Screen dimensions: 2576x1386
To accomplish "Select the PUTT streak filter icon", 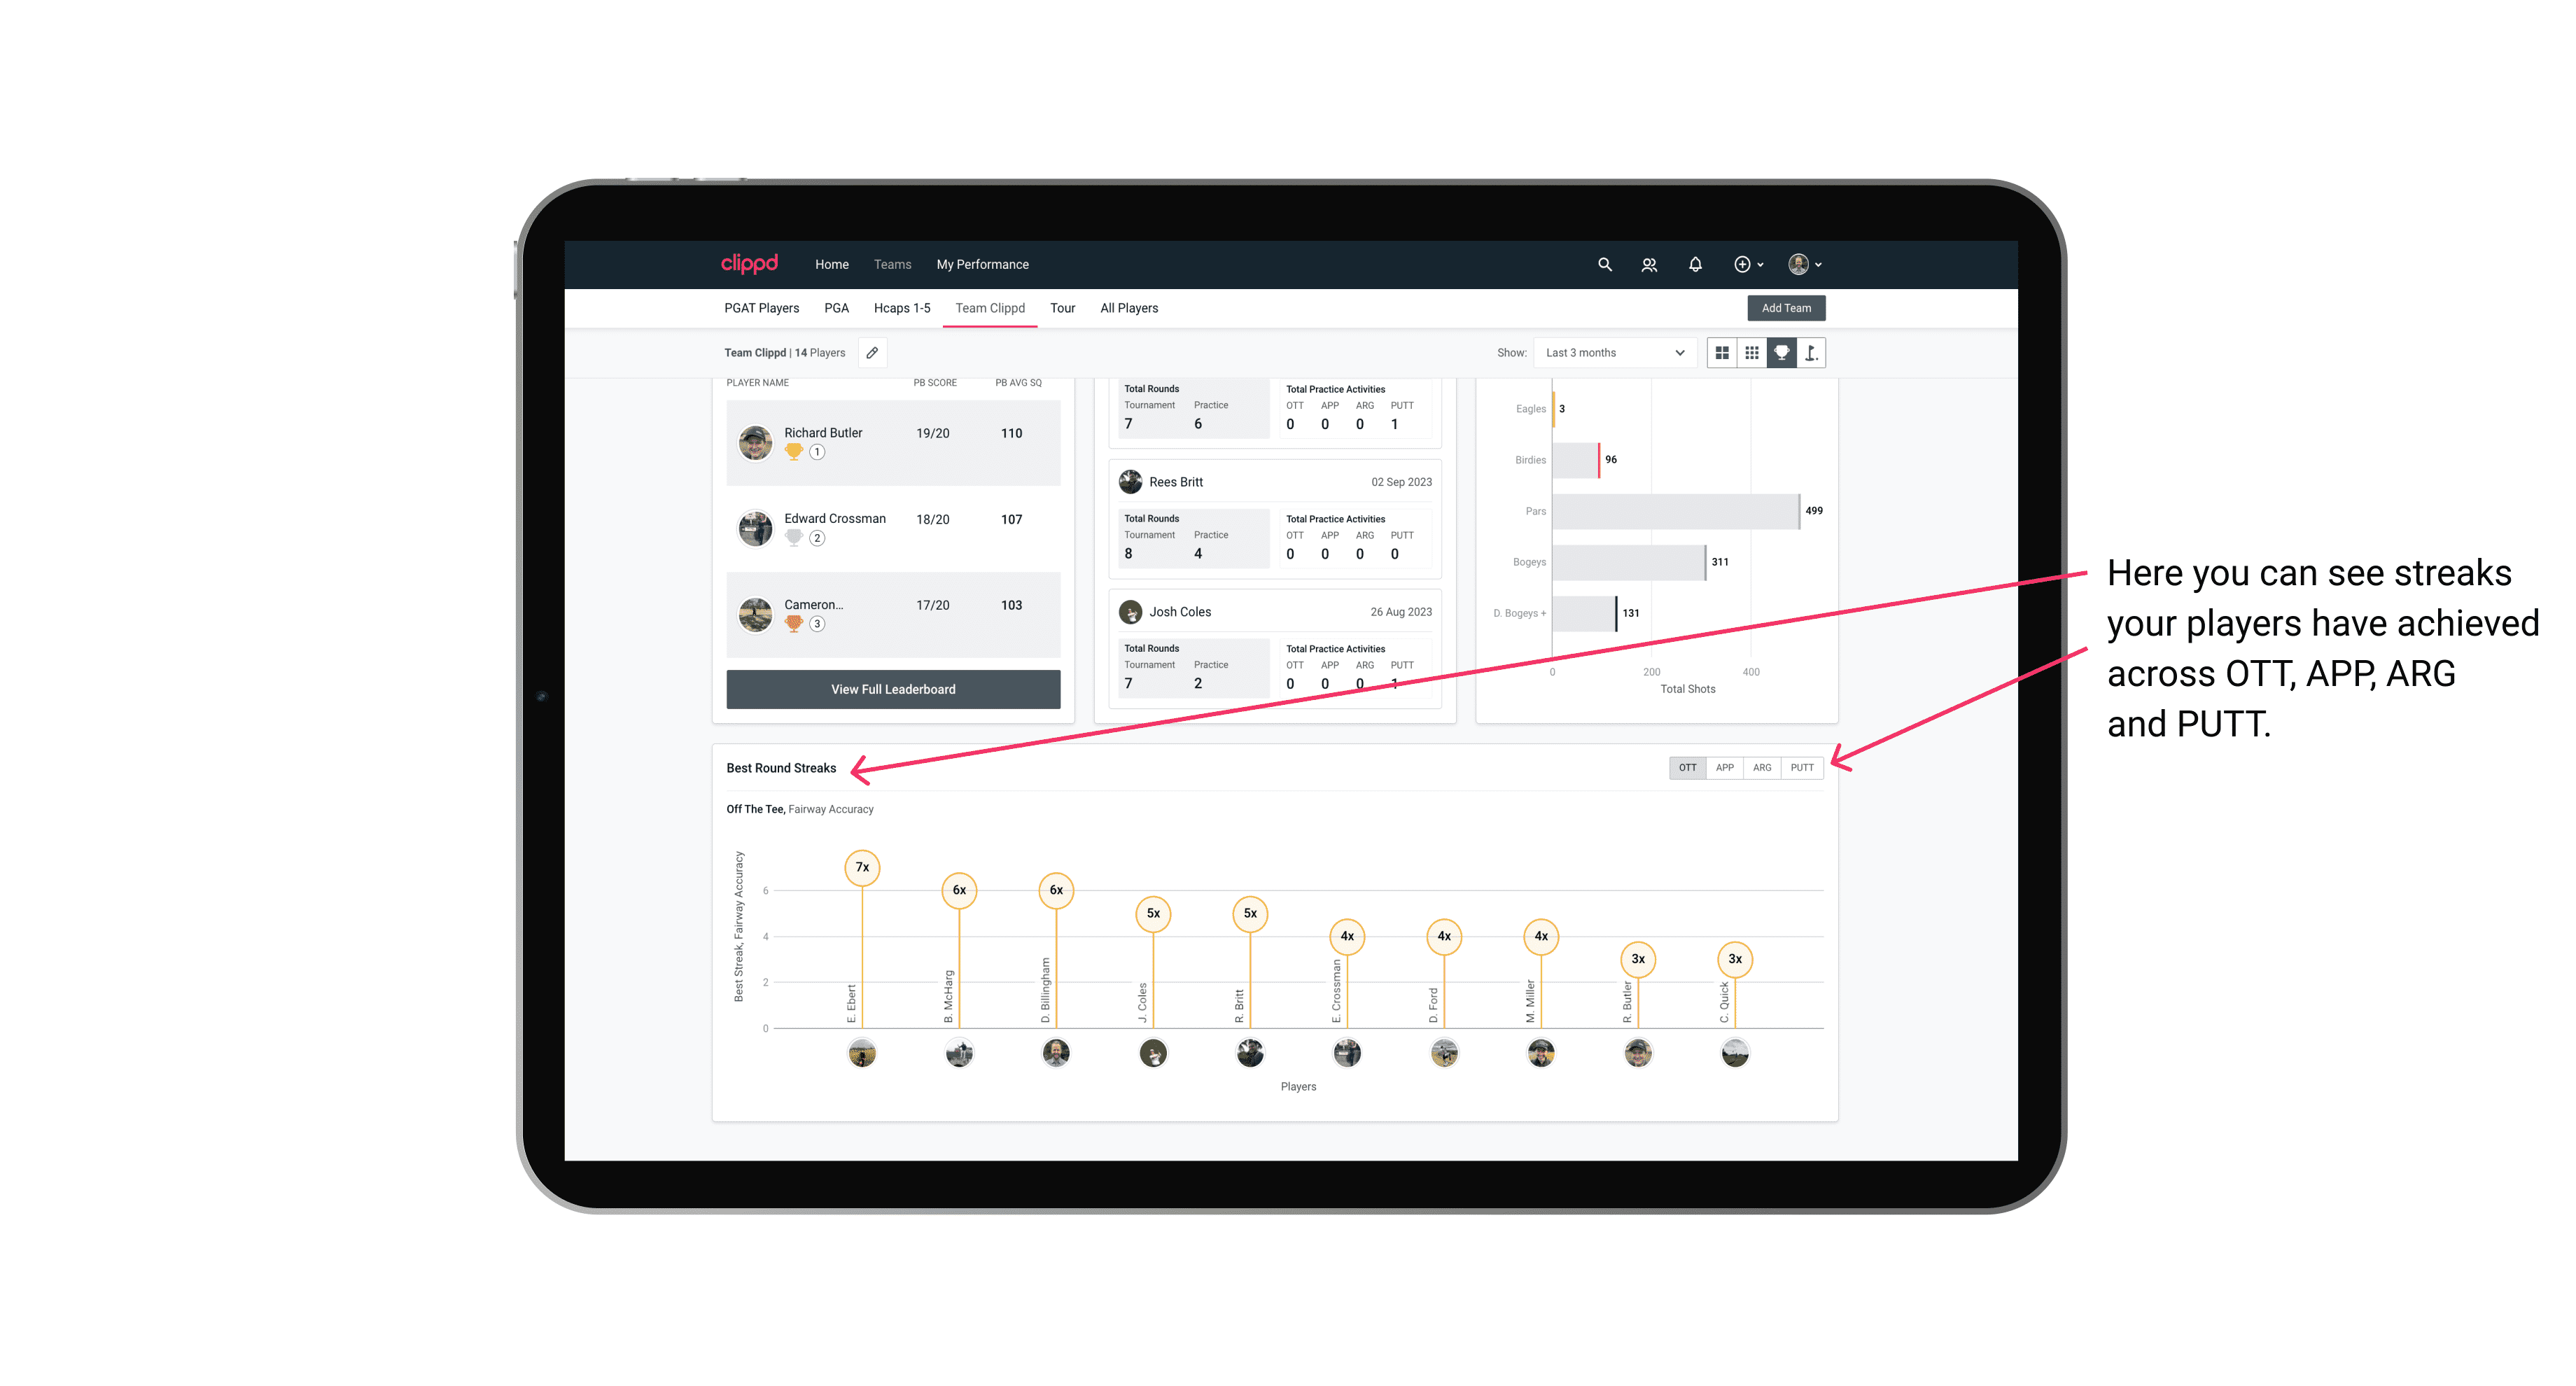I will (x=1802, y=768).
